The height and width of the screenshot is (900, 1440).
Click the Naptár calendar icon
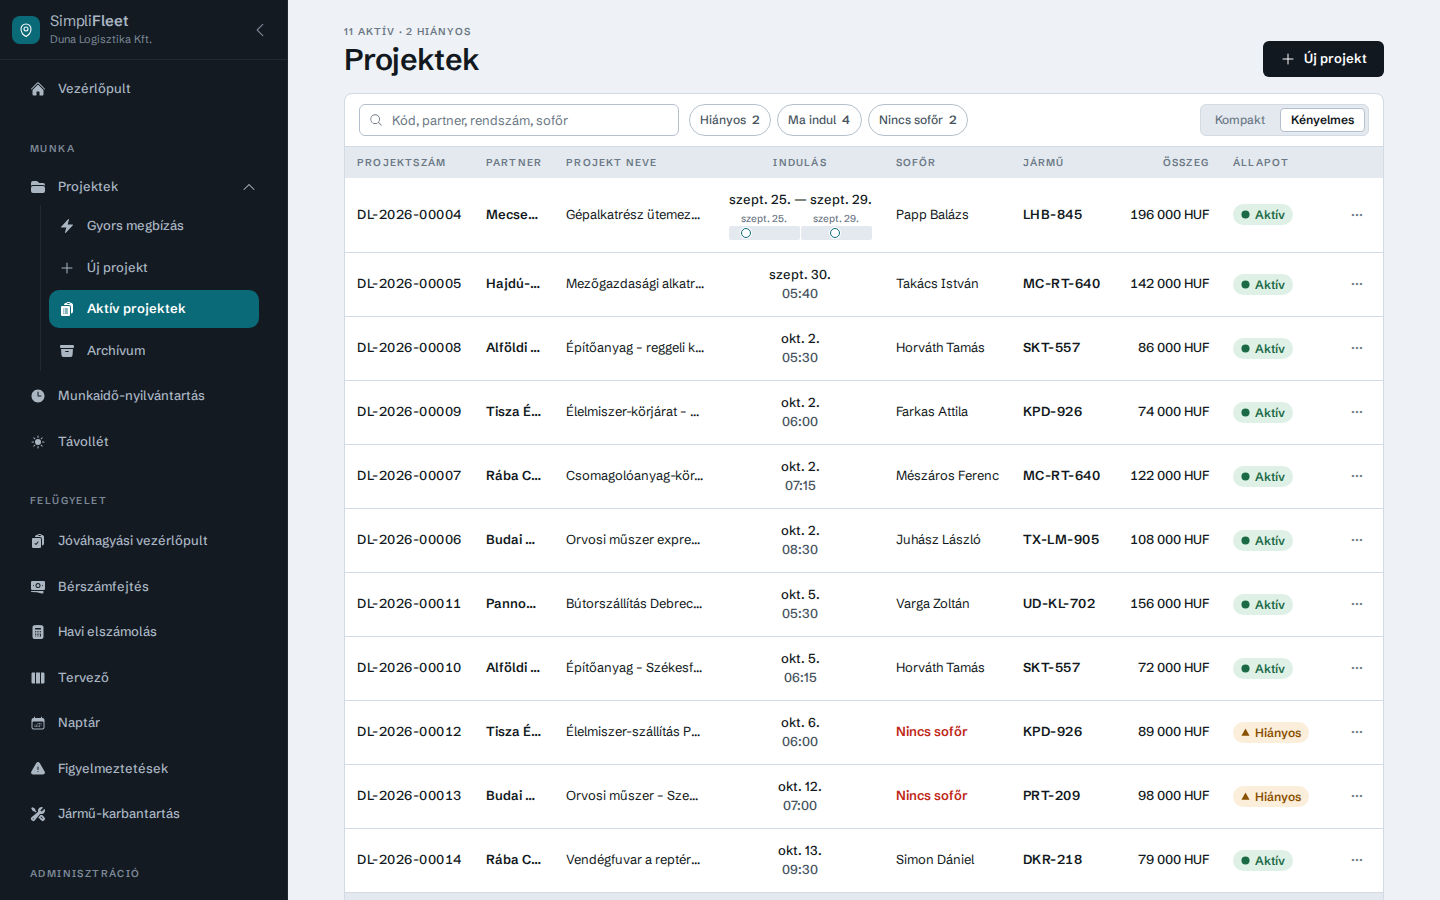click(38, 723)
